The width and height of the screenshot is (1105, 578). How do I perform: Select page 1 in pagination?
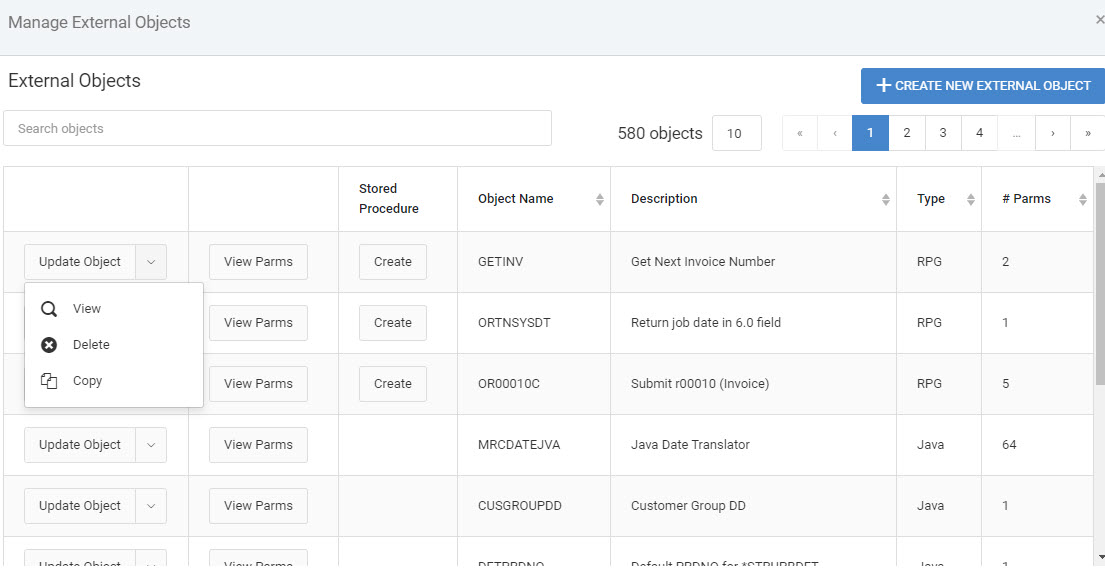[870, 133]
